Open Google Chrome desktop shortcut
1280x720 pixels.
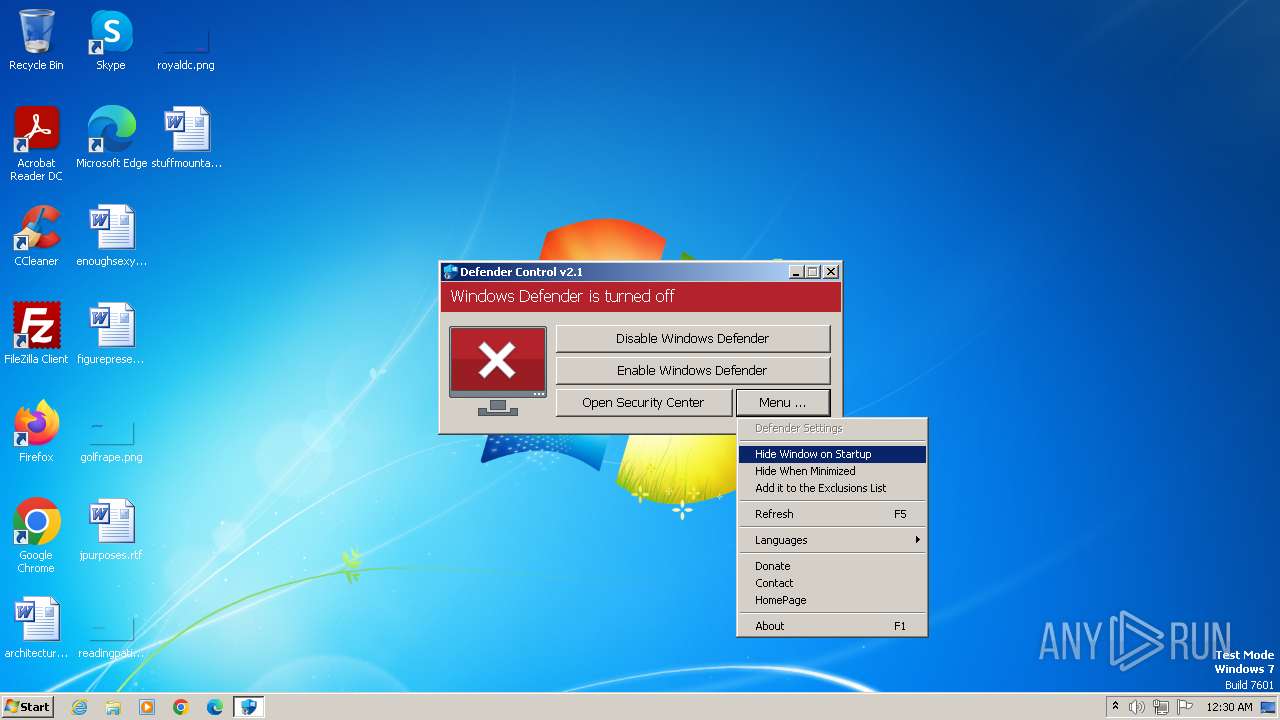click(x=36, y=535)
